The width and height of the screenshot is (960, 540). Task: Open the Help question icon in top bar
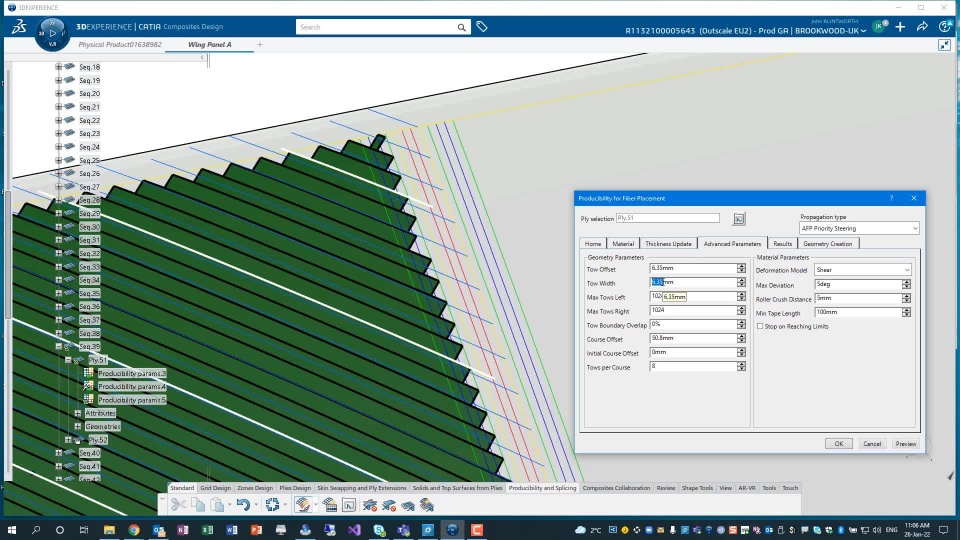click(x=945, y=27)
